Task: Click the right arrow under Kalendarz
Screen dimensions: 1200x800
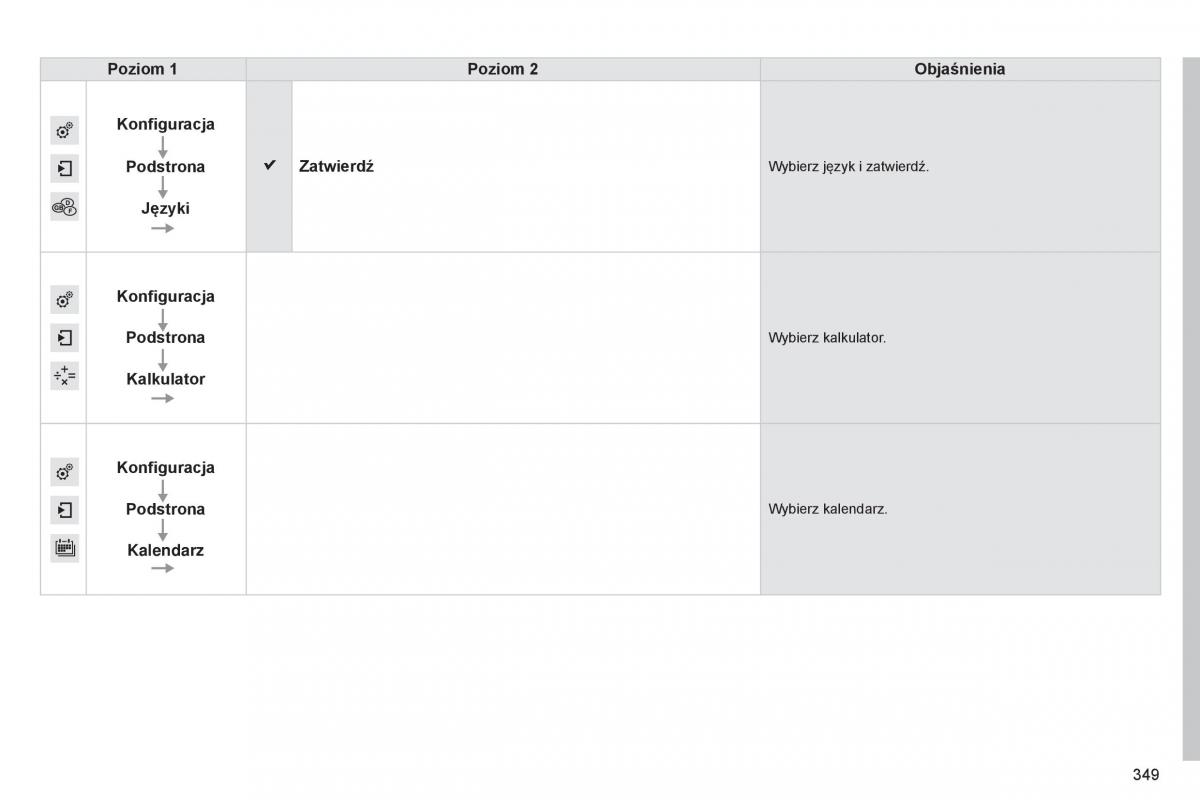Action: 163,569
